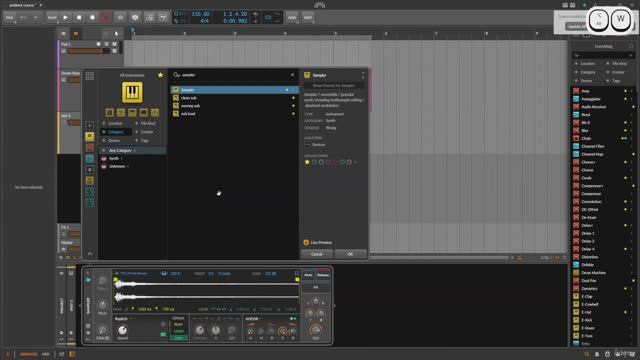Click the moving sub preset icon
Screen dimensions: 640x360
(x=176, y=106)
